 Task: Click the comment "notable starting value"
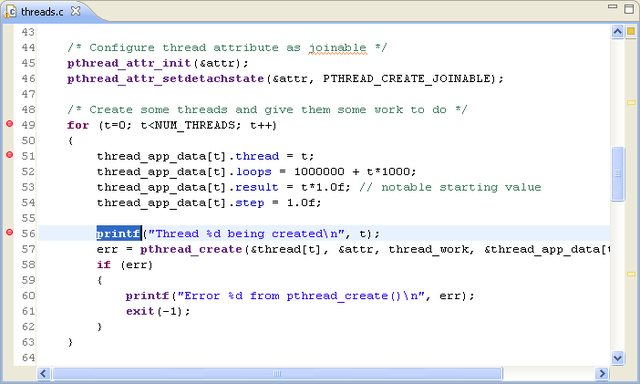point(461,187)
